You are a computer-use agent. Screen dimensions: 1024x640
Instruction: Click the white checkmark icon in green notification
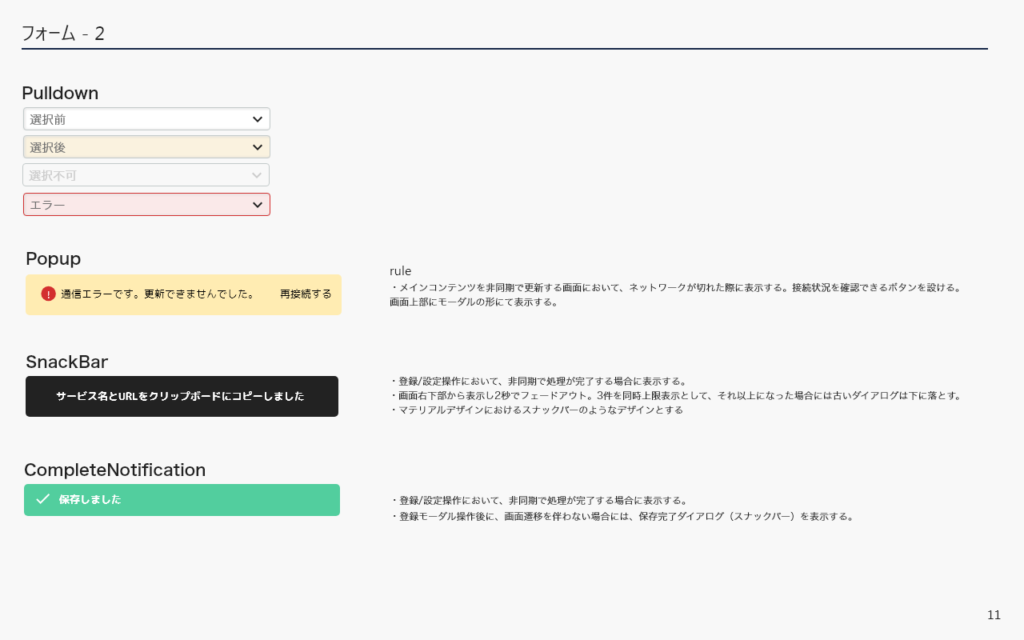pyautogui.click(x=42, y=499)
